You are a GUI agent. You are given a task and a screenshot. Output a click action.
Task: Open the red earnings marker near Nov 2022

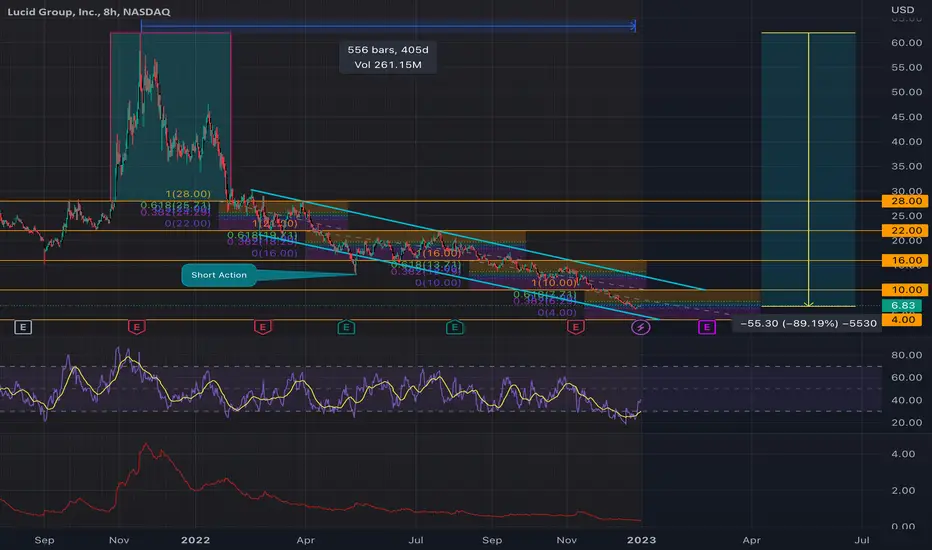pyautogui.click(x=575, y=327)
